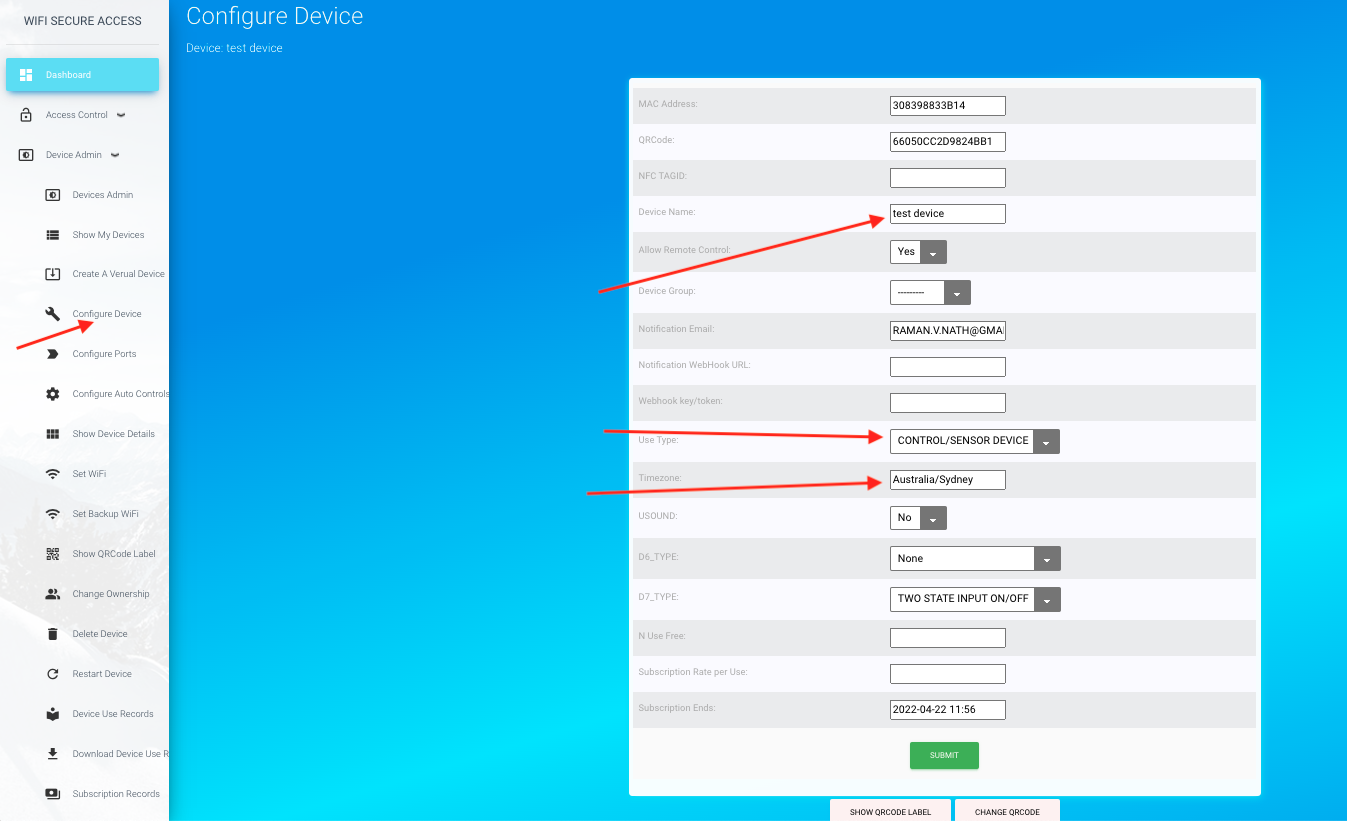Click the Set Backup WiFi icon
This screenshot has height=821, width=1347.
[53, 514]
